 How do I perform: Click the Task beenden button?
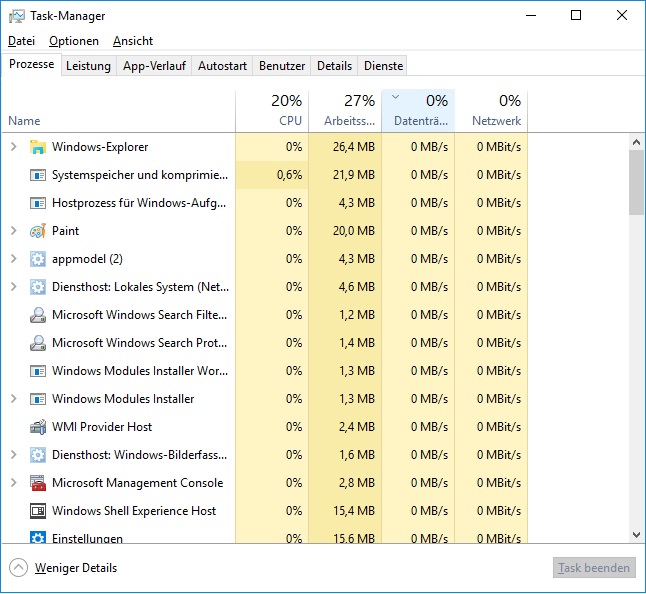tap(594, 568)
